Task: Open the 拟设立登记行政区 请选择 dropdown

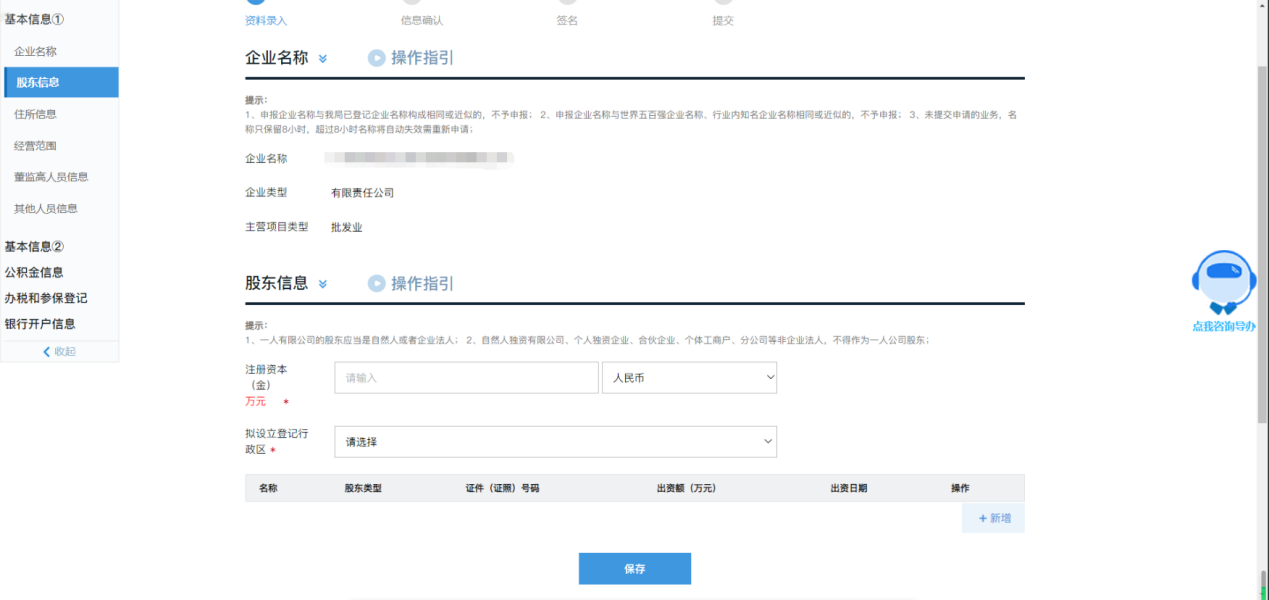Action: click(x=555, y=441)
